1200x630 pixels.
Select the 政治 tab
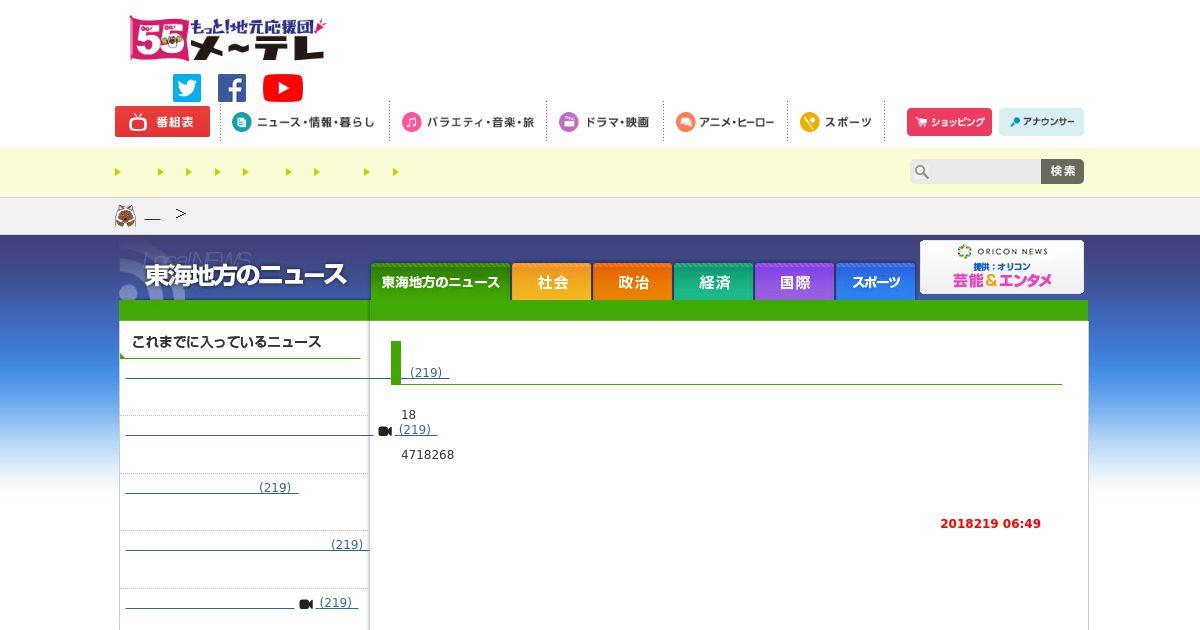633,282
